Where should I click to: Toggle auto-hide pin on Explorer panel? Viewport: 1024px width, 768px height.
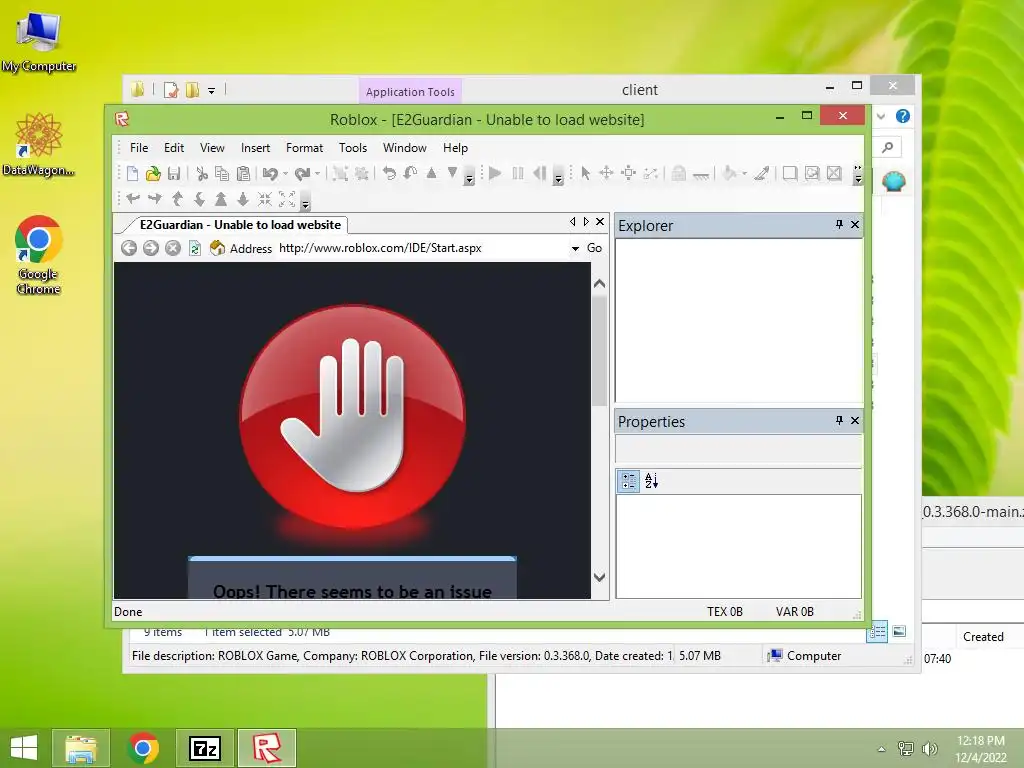pos(839,224)
